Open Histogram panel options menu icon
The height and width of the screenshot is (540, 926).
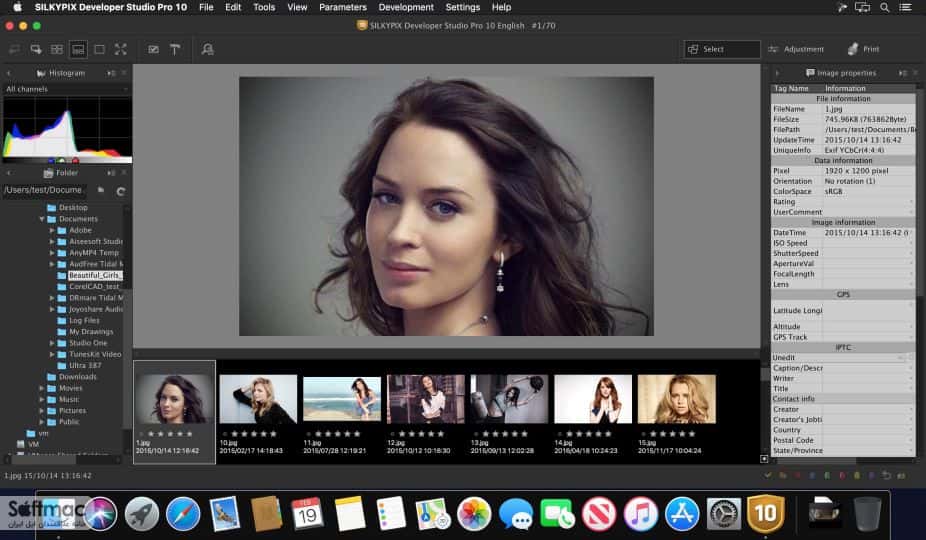pyautogui.click(x=111, y=73)
